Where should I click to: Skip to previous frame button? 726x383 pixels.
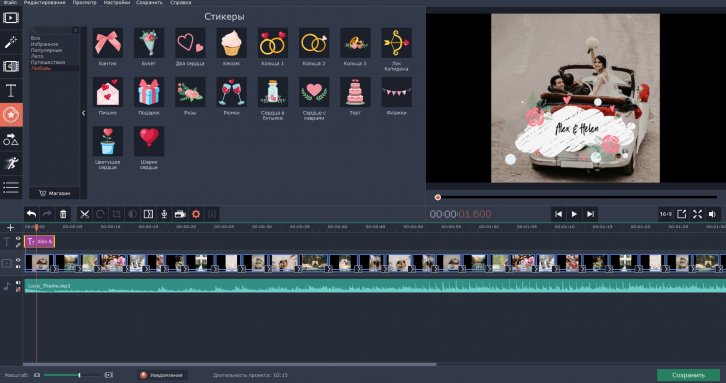(x=558, y=214)
